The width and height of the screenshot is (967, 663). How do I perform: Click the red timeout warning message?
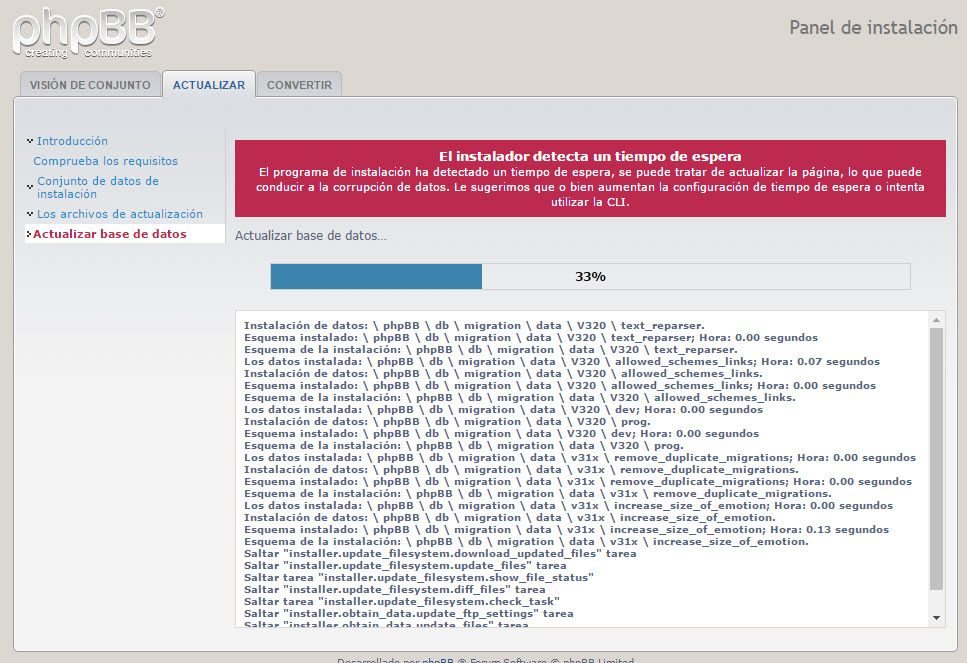pyautogui.click(x=590, y=179)
